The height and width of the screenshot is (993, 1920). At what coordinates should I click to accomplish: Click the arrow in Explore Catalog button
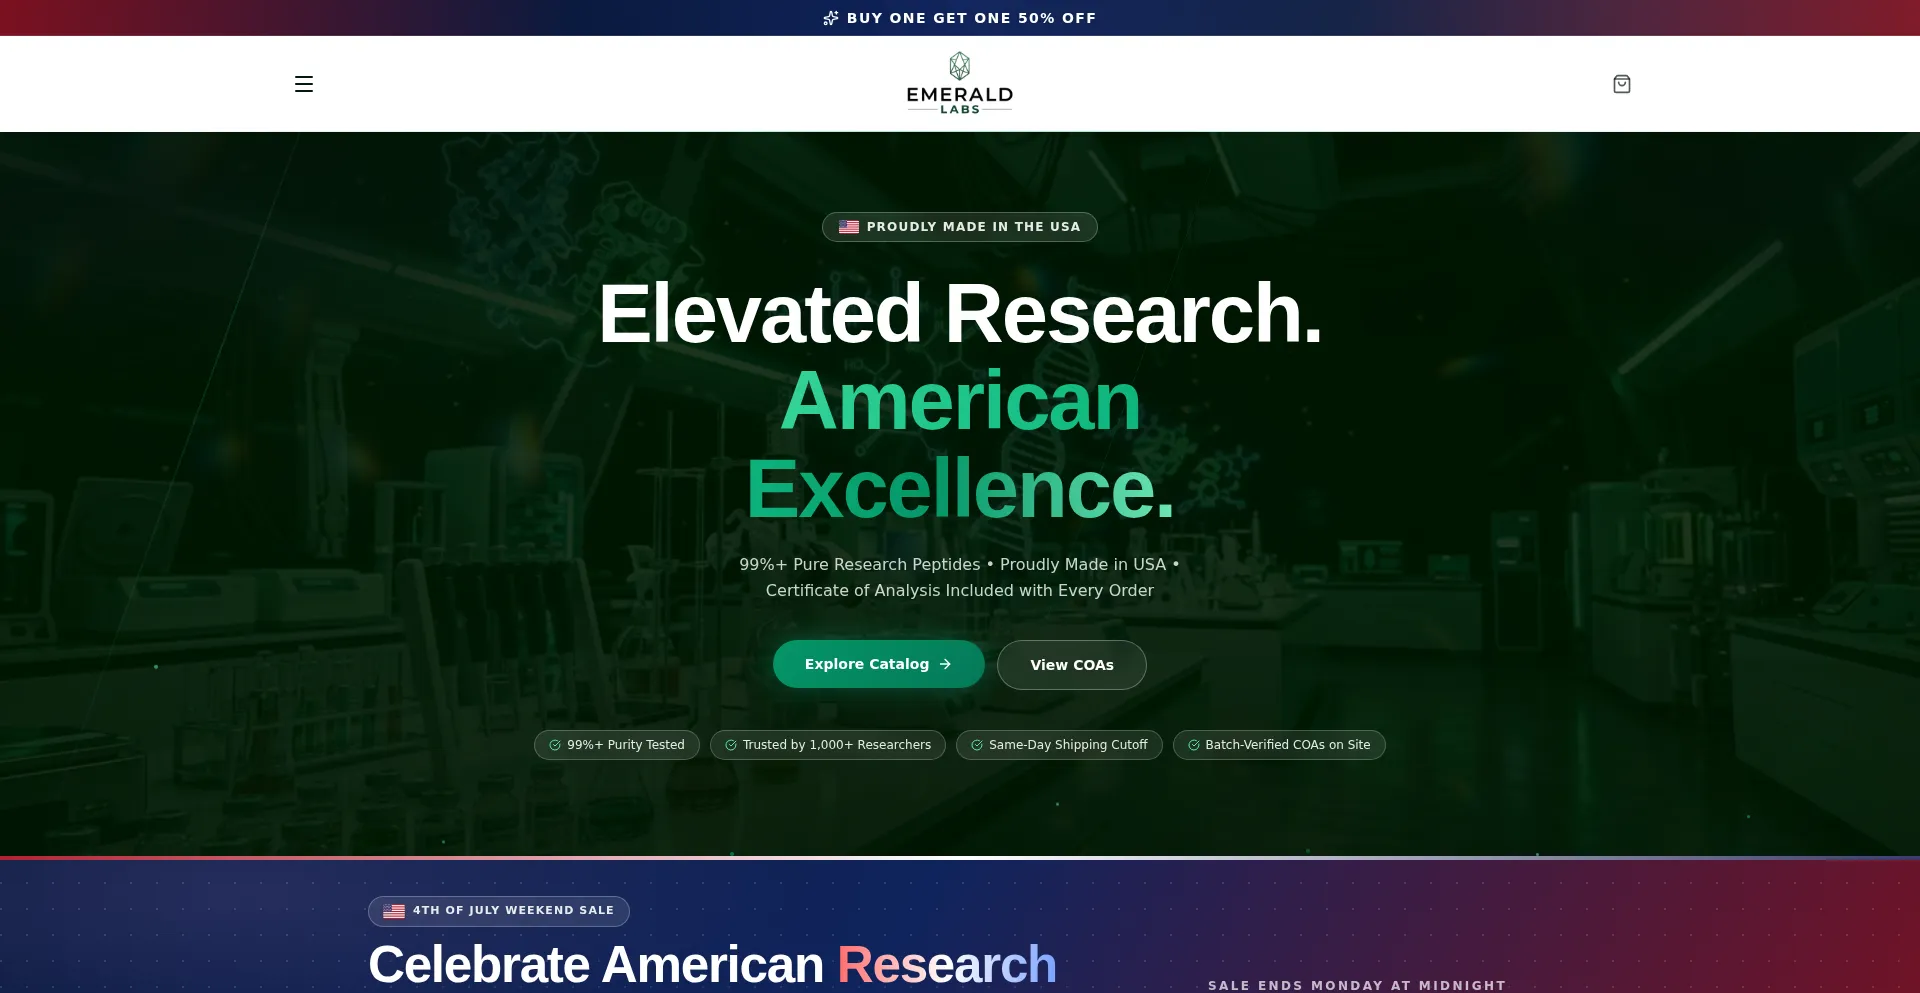coord(945,664)
